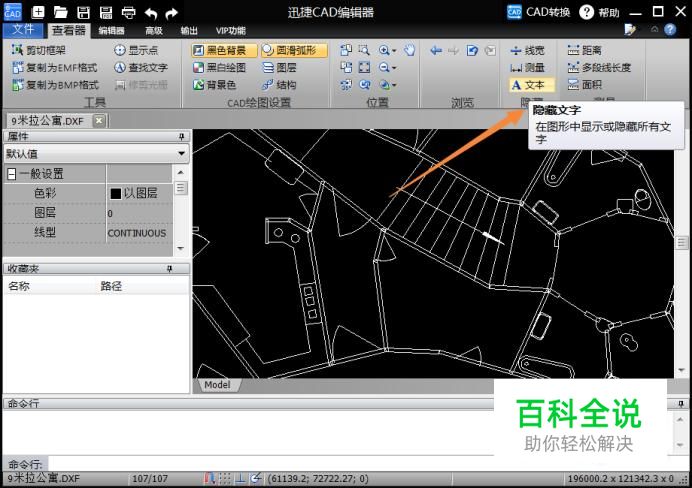Switch to the 输出 tab
Screen dimensions: 692x488
pos(189,30)
